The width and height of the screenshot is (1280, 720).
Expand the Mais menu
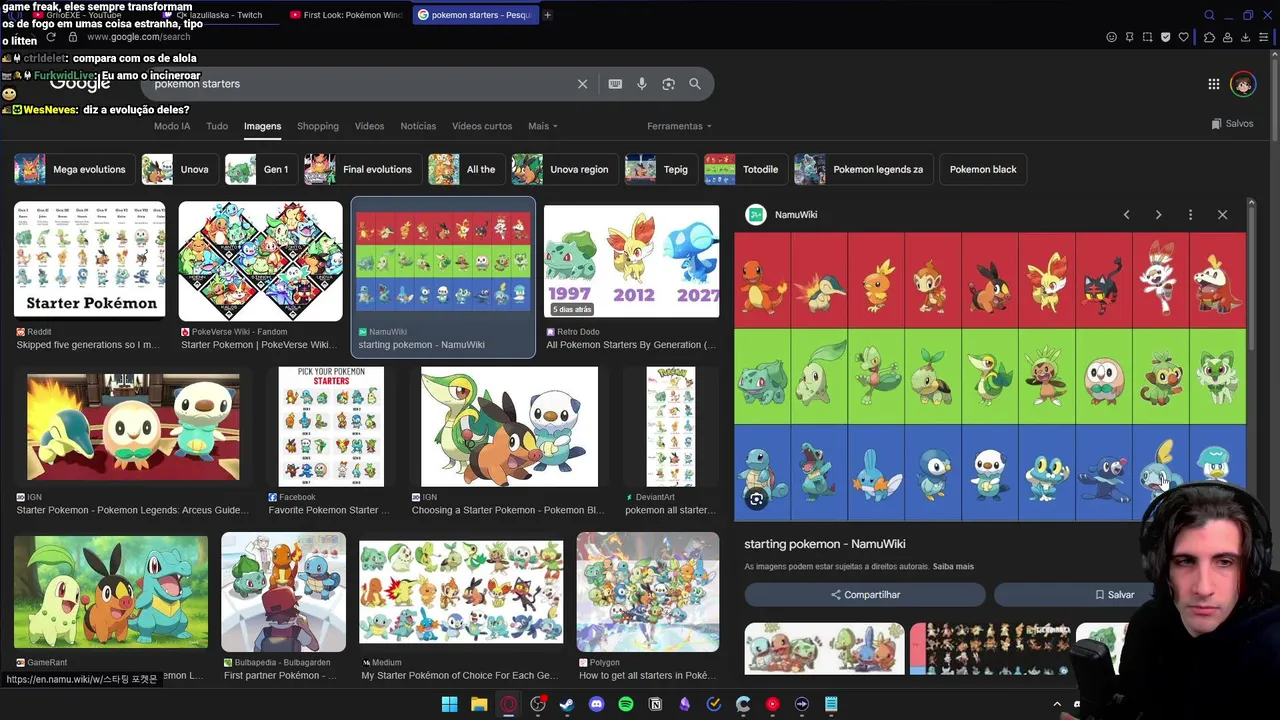coord(543,126)
